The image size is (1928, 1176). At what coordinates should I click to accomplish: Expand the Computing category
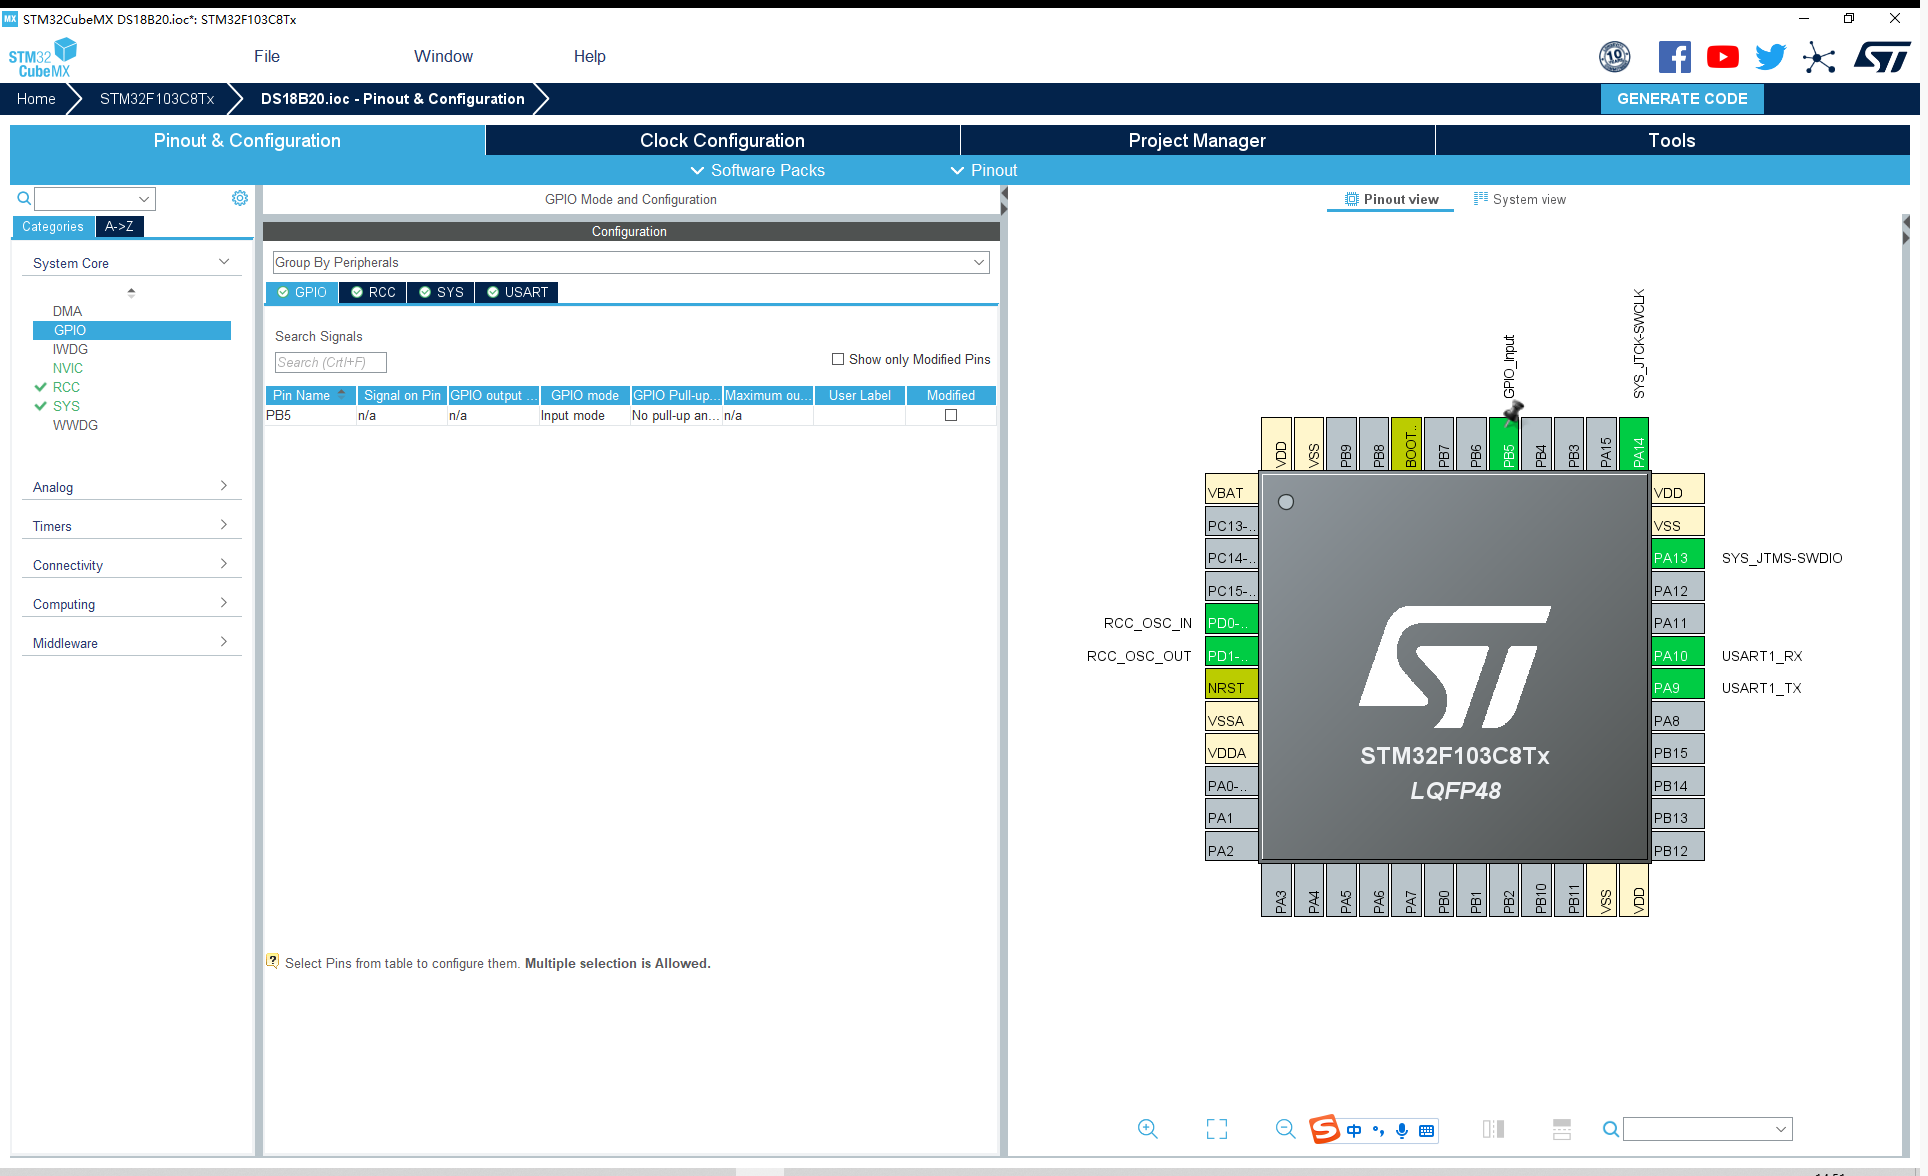tap(131, 604)
